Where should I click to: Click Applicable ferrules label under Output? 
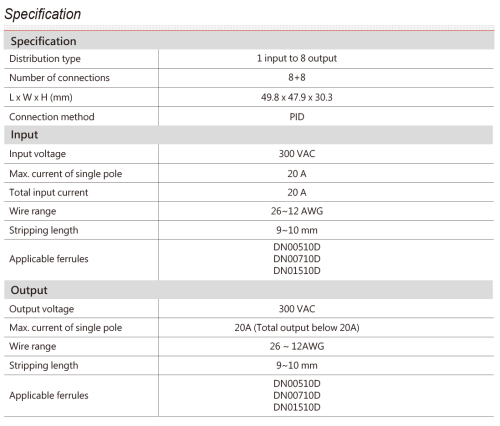(49, 395)
